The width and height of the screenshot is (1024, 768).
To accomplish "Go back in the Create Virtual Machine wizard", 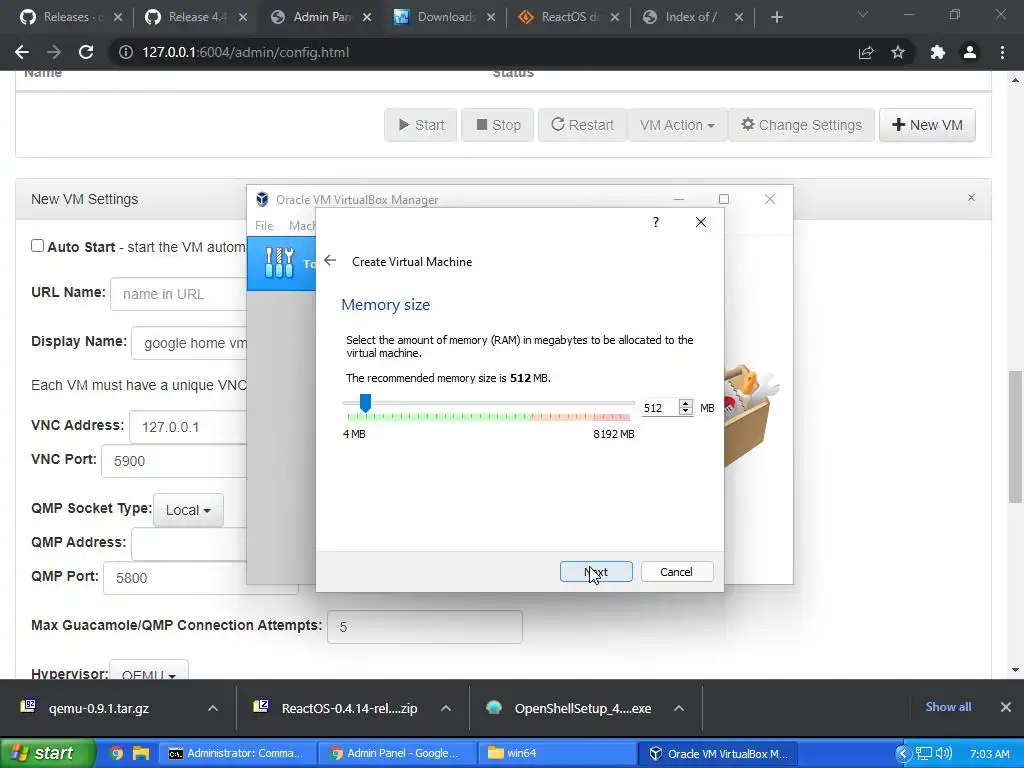I will pyautogui.click(x=330, y=261).
